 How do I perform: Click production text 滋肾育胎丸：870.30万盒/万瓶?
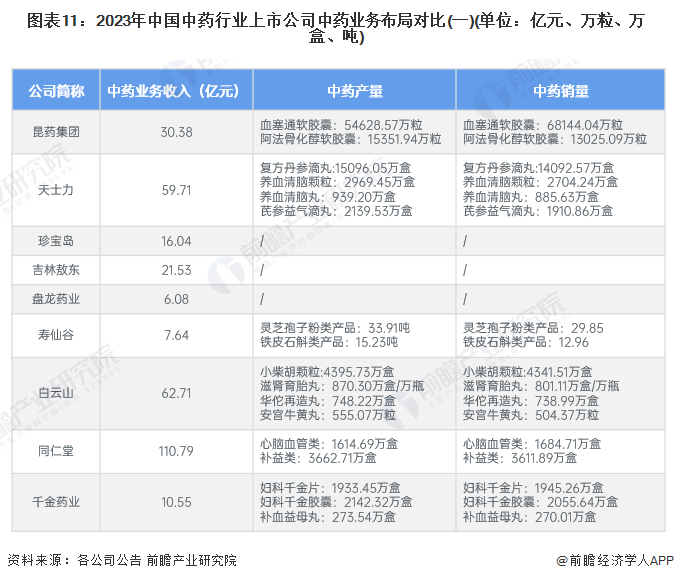[x=342, y=386]
